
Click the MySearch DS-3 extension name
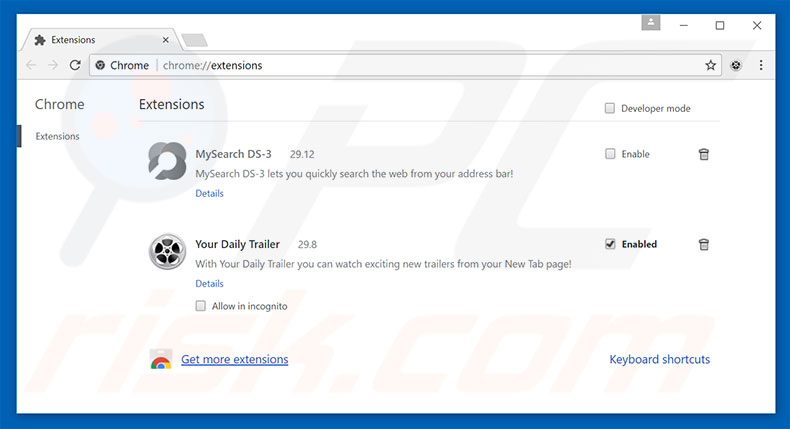233,154
